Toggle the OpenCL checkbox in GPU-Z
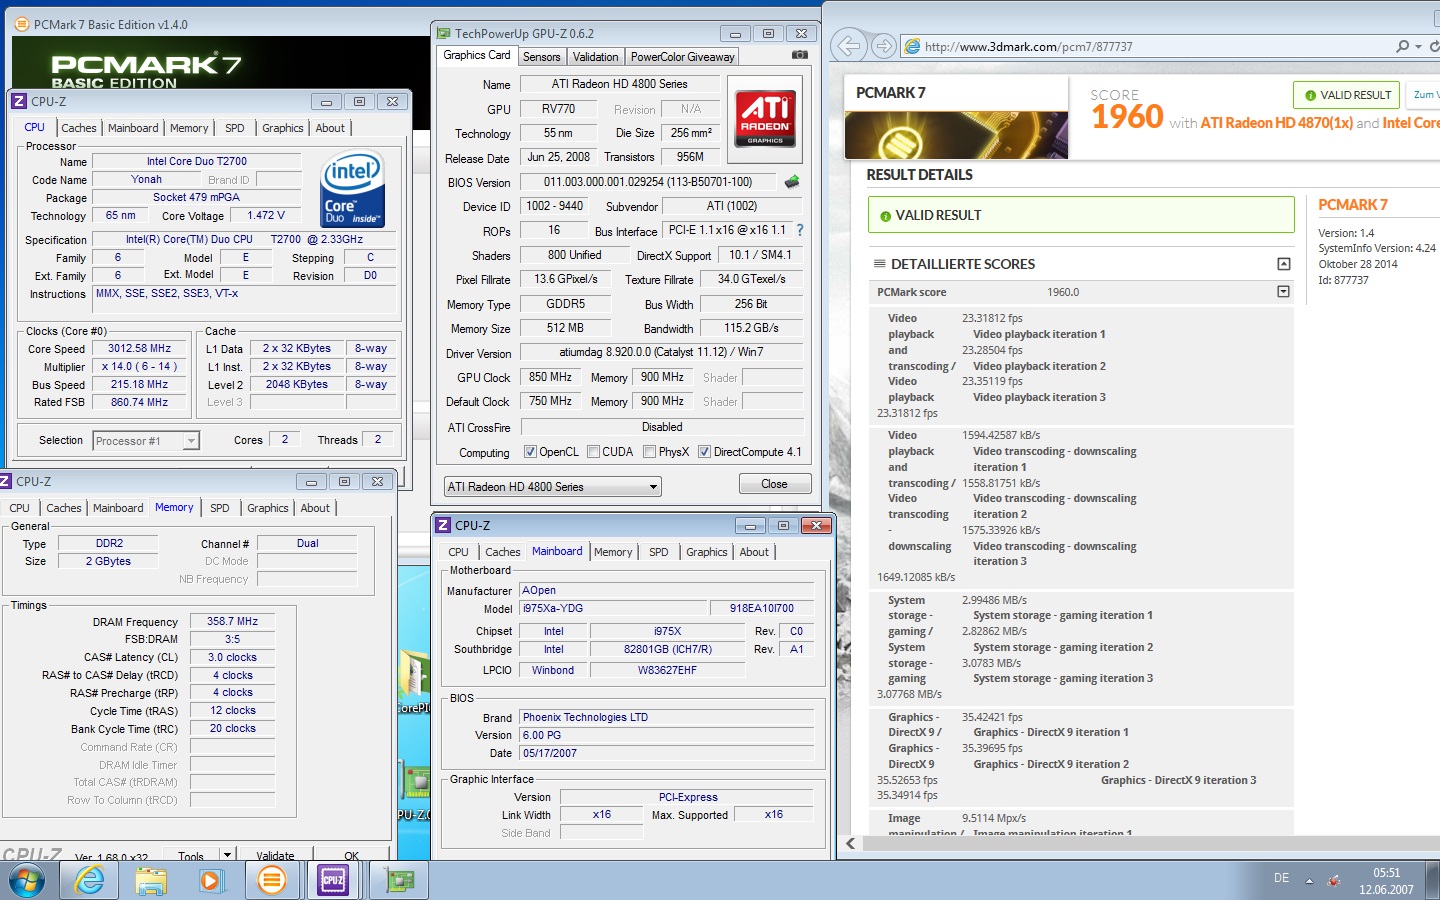 [530, 452]
